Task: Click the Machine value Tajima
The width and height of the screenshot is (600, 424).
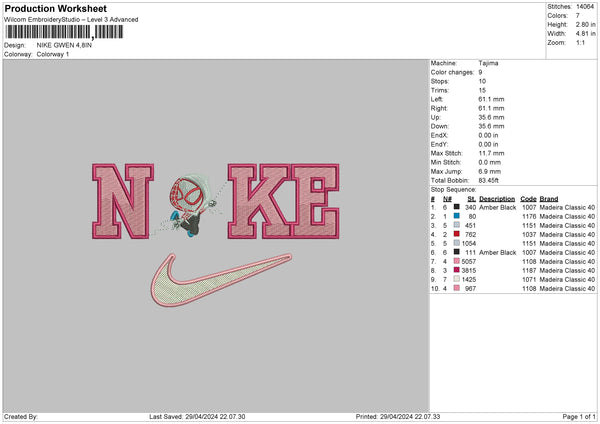Action: click(488, 63)
